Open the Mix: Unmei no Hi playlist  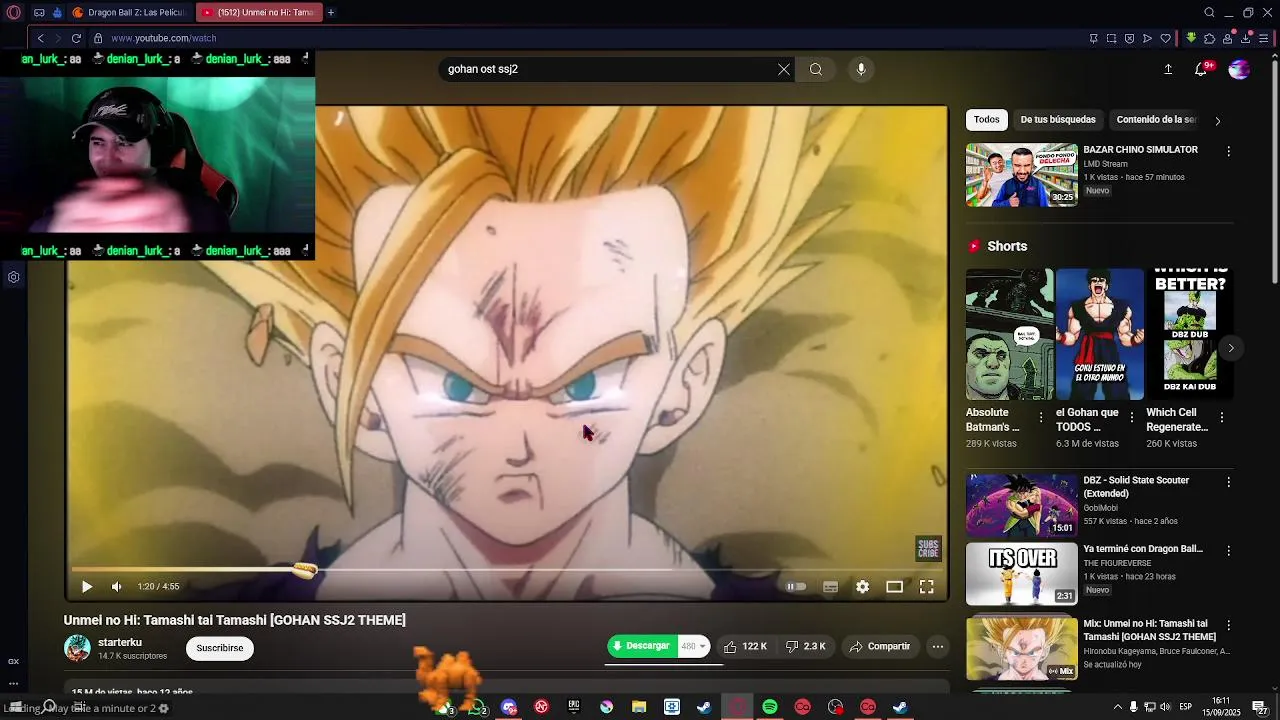(x=1022, y=648)
